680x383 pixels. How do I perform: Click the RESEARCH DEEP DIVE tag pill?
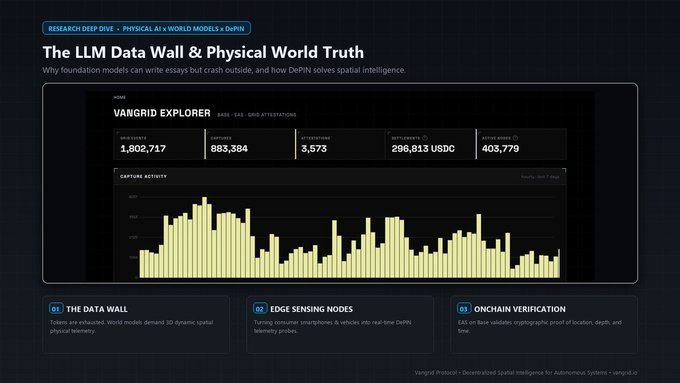[146, 29]
